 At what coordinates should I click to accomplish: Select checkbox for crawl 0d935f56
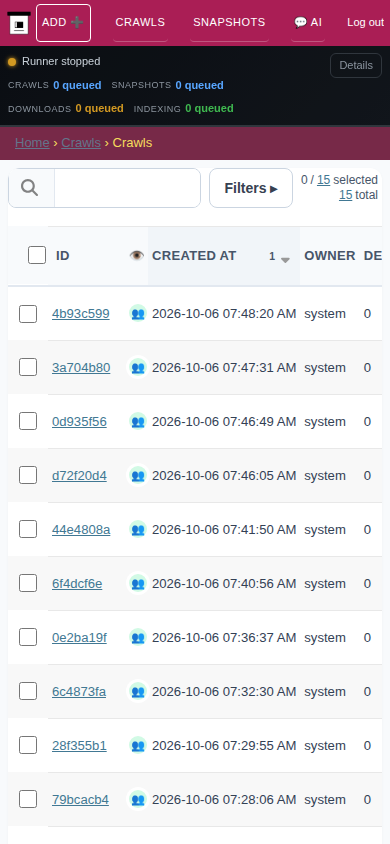(28, 421)
